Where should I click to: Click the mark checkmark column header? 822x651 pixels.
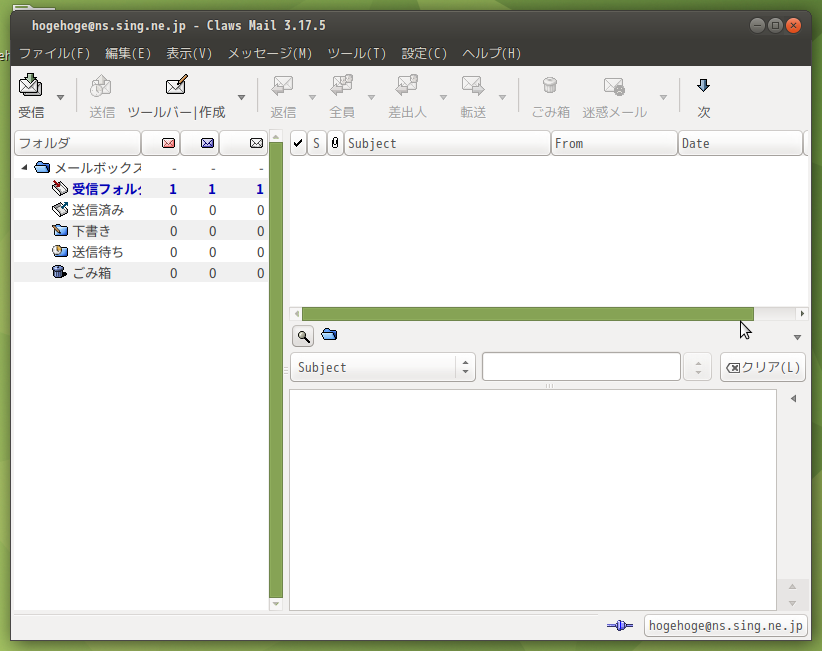[x=298, y=143]
